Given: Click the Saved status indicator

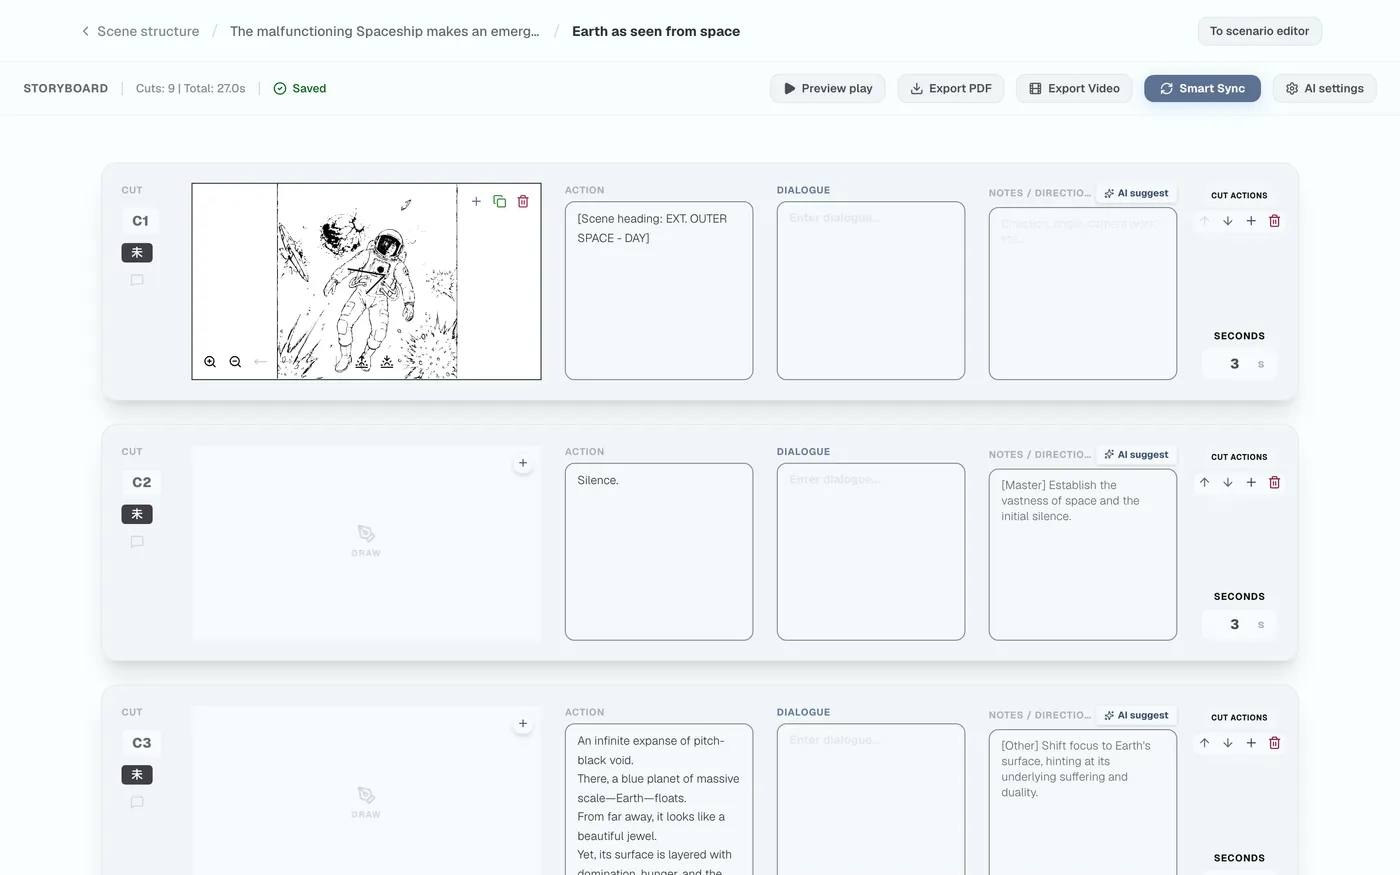Looking at the screenshot, I should 300,88.
